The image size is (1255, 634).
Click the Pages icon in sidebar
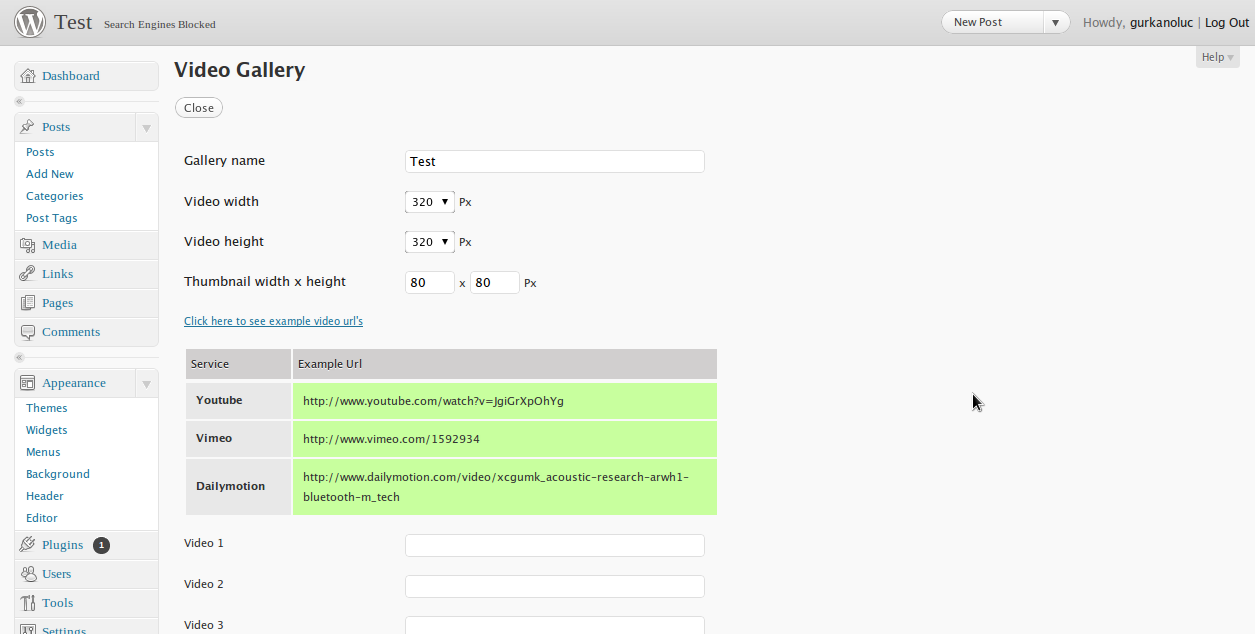click(x=28, y=303)
